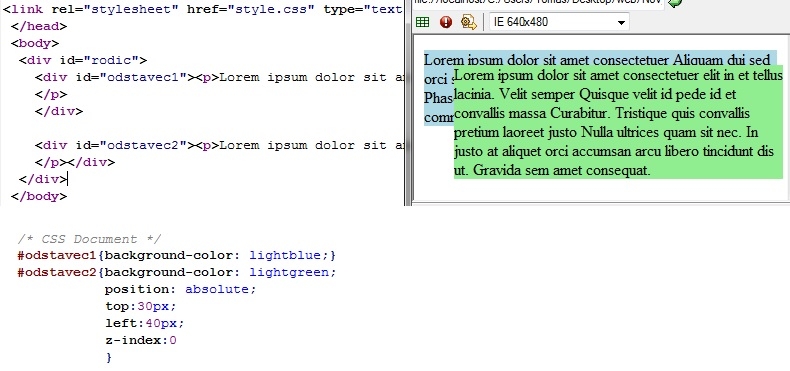Click the light blue paragraph in preview
790x371 pixels.
click(x=438, y=88)
